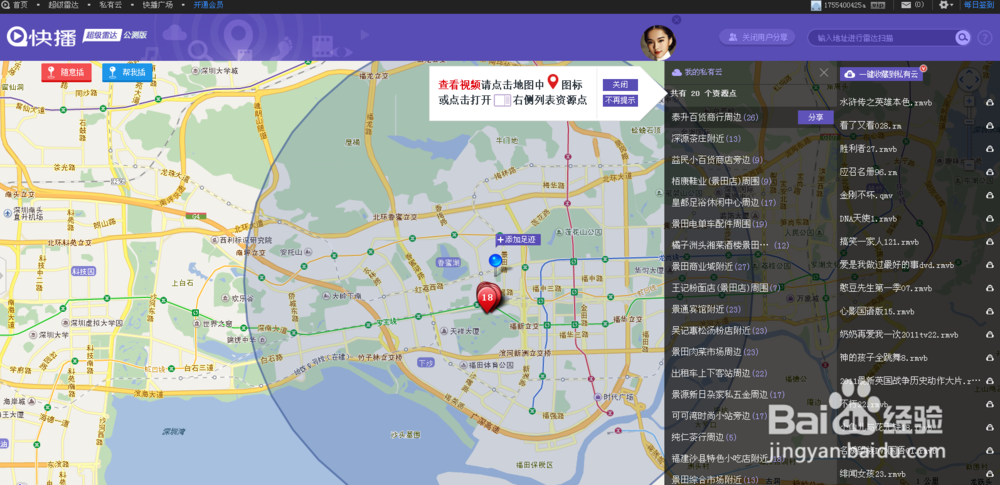Close the profile photo via small x
Screen dimensions: 1000x485
pyautogui.click(x=676, y=20)
